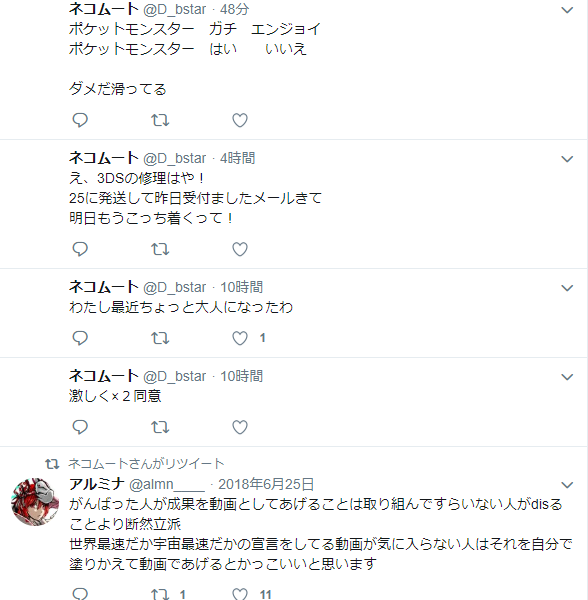Open アルミナ's profile avatar
This screenshot has width=588, height=600.
[x=35, y=501]
